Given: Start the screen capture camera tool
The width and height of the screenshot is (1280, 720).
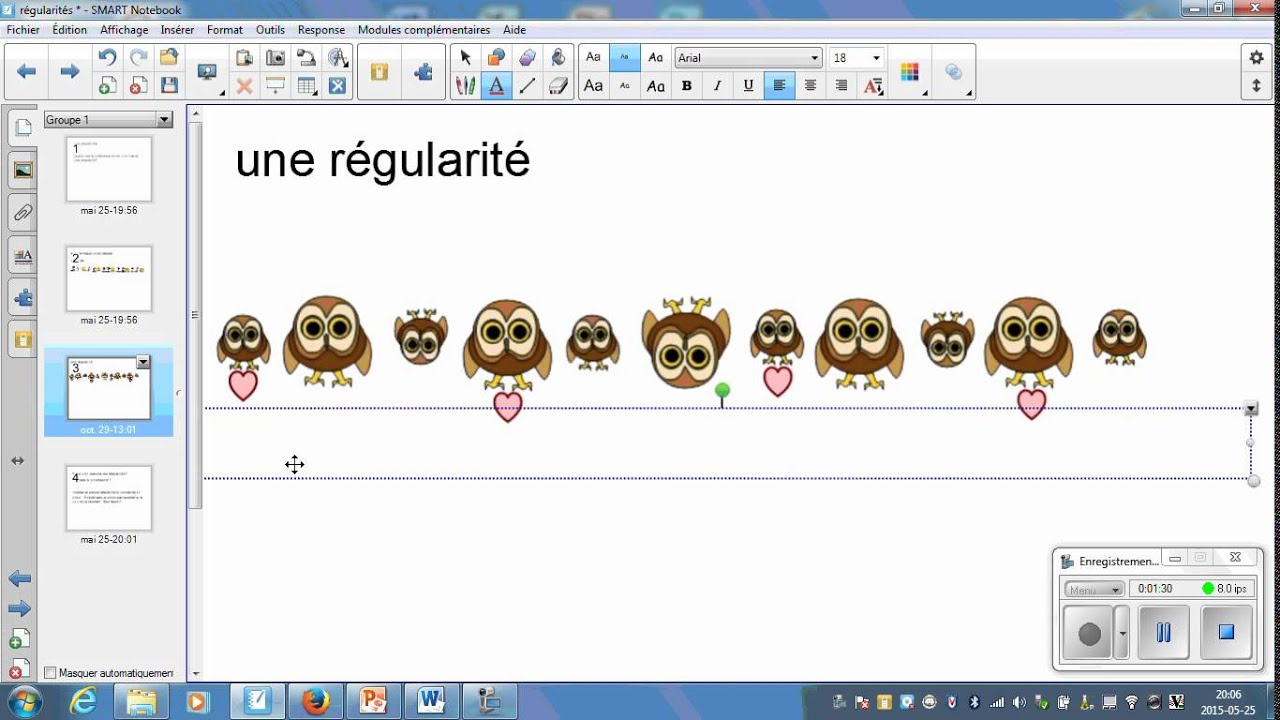Looking at the screenshot, I should pyautogui.click(x=275, y=57).
